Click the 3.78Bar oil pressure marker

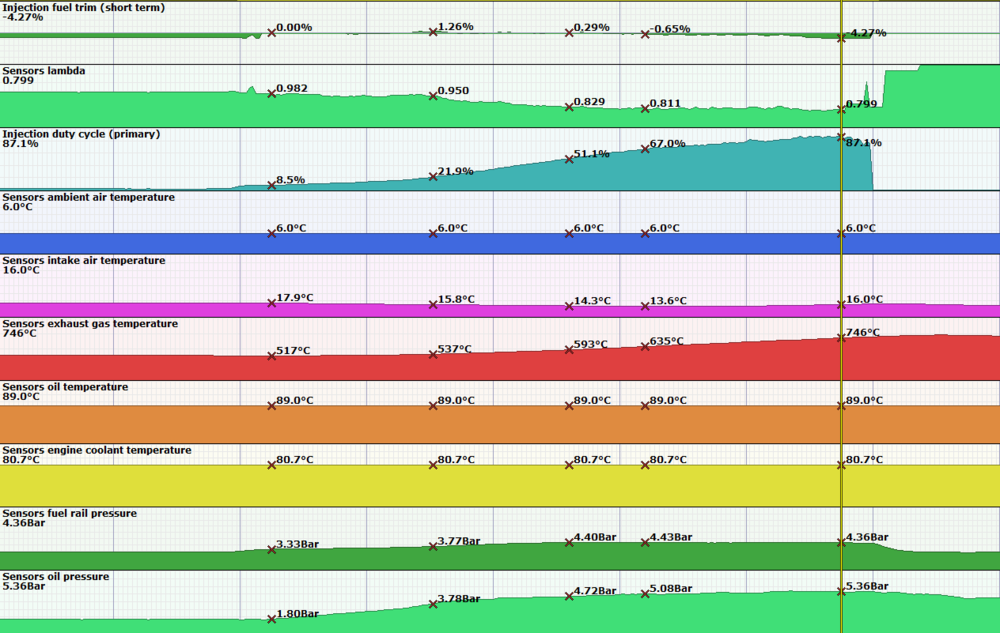pyautogui.click(x=433, y=604)
